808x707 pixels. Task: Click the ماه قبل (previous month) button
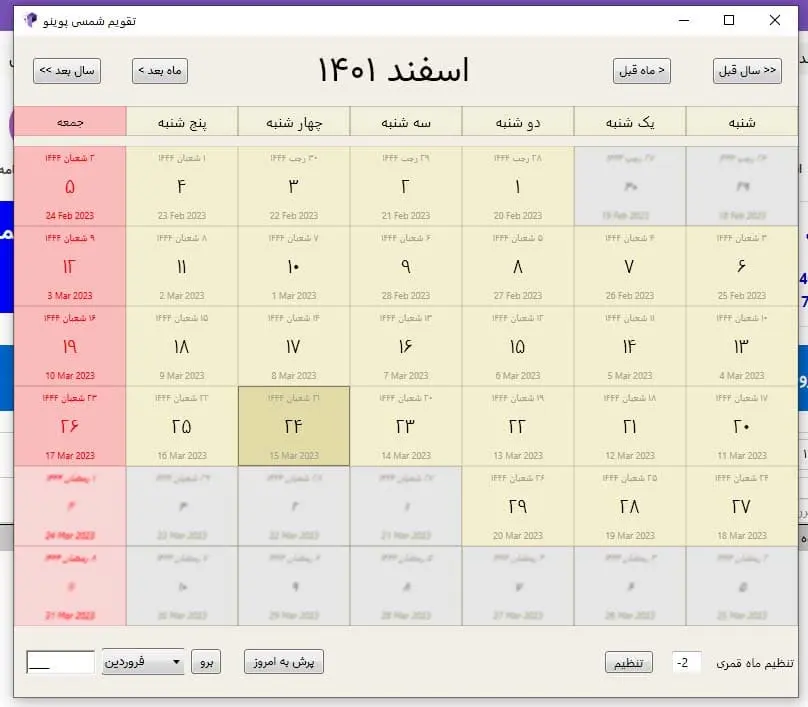(x=642, y=71)
